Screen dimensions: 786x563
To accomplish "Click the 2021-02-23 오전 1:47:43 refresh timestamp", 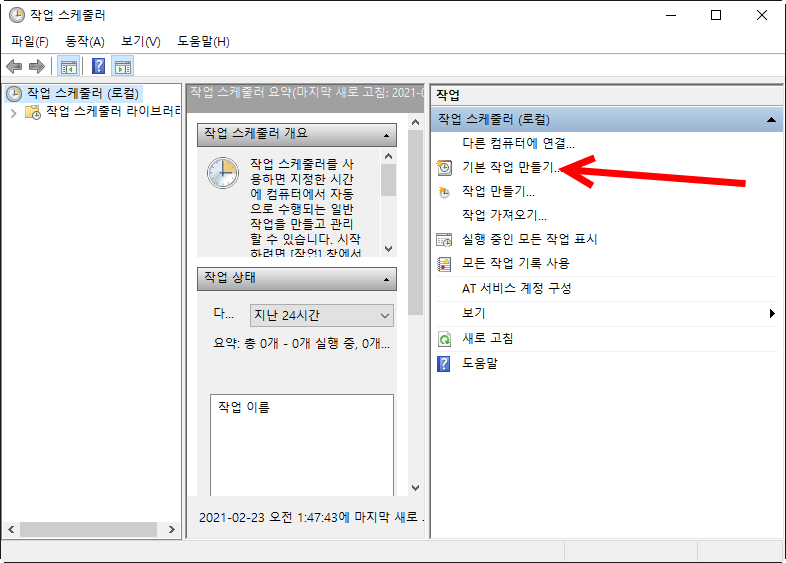I will [311, 517].
